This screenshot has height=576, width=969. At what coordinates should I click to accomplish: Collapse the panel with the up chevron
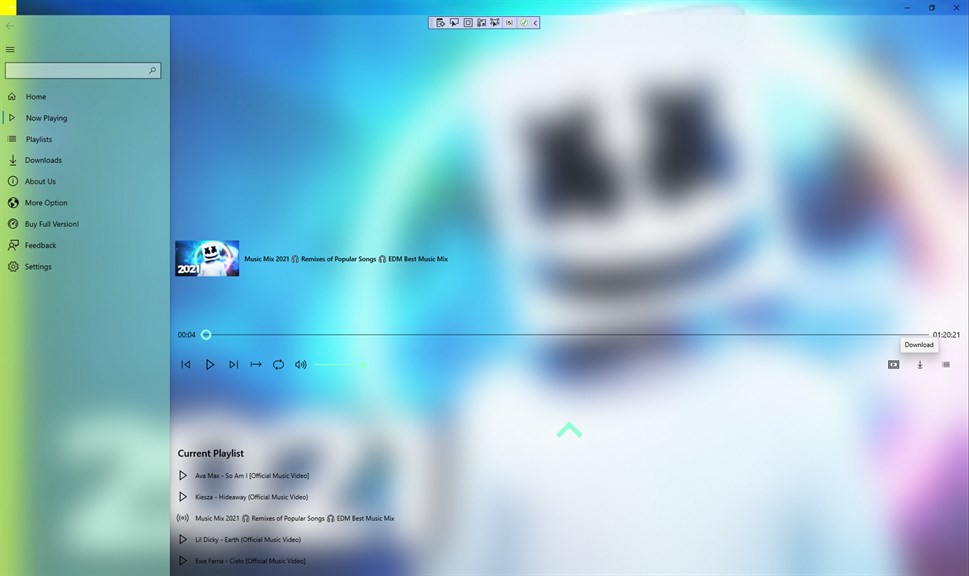click(x=569, y=430)
